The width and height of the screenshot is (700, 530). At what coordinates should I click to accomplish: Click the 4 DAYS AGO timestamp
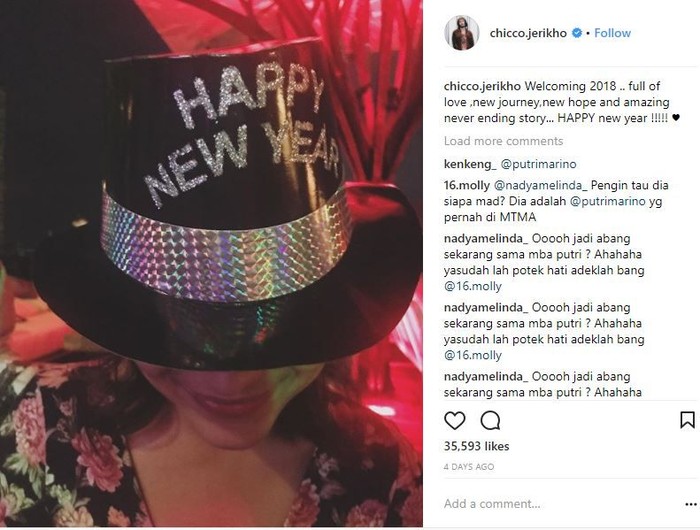pos(469,467)
